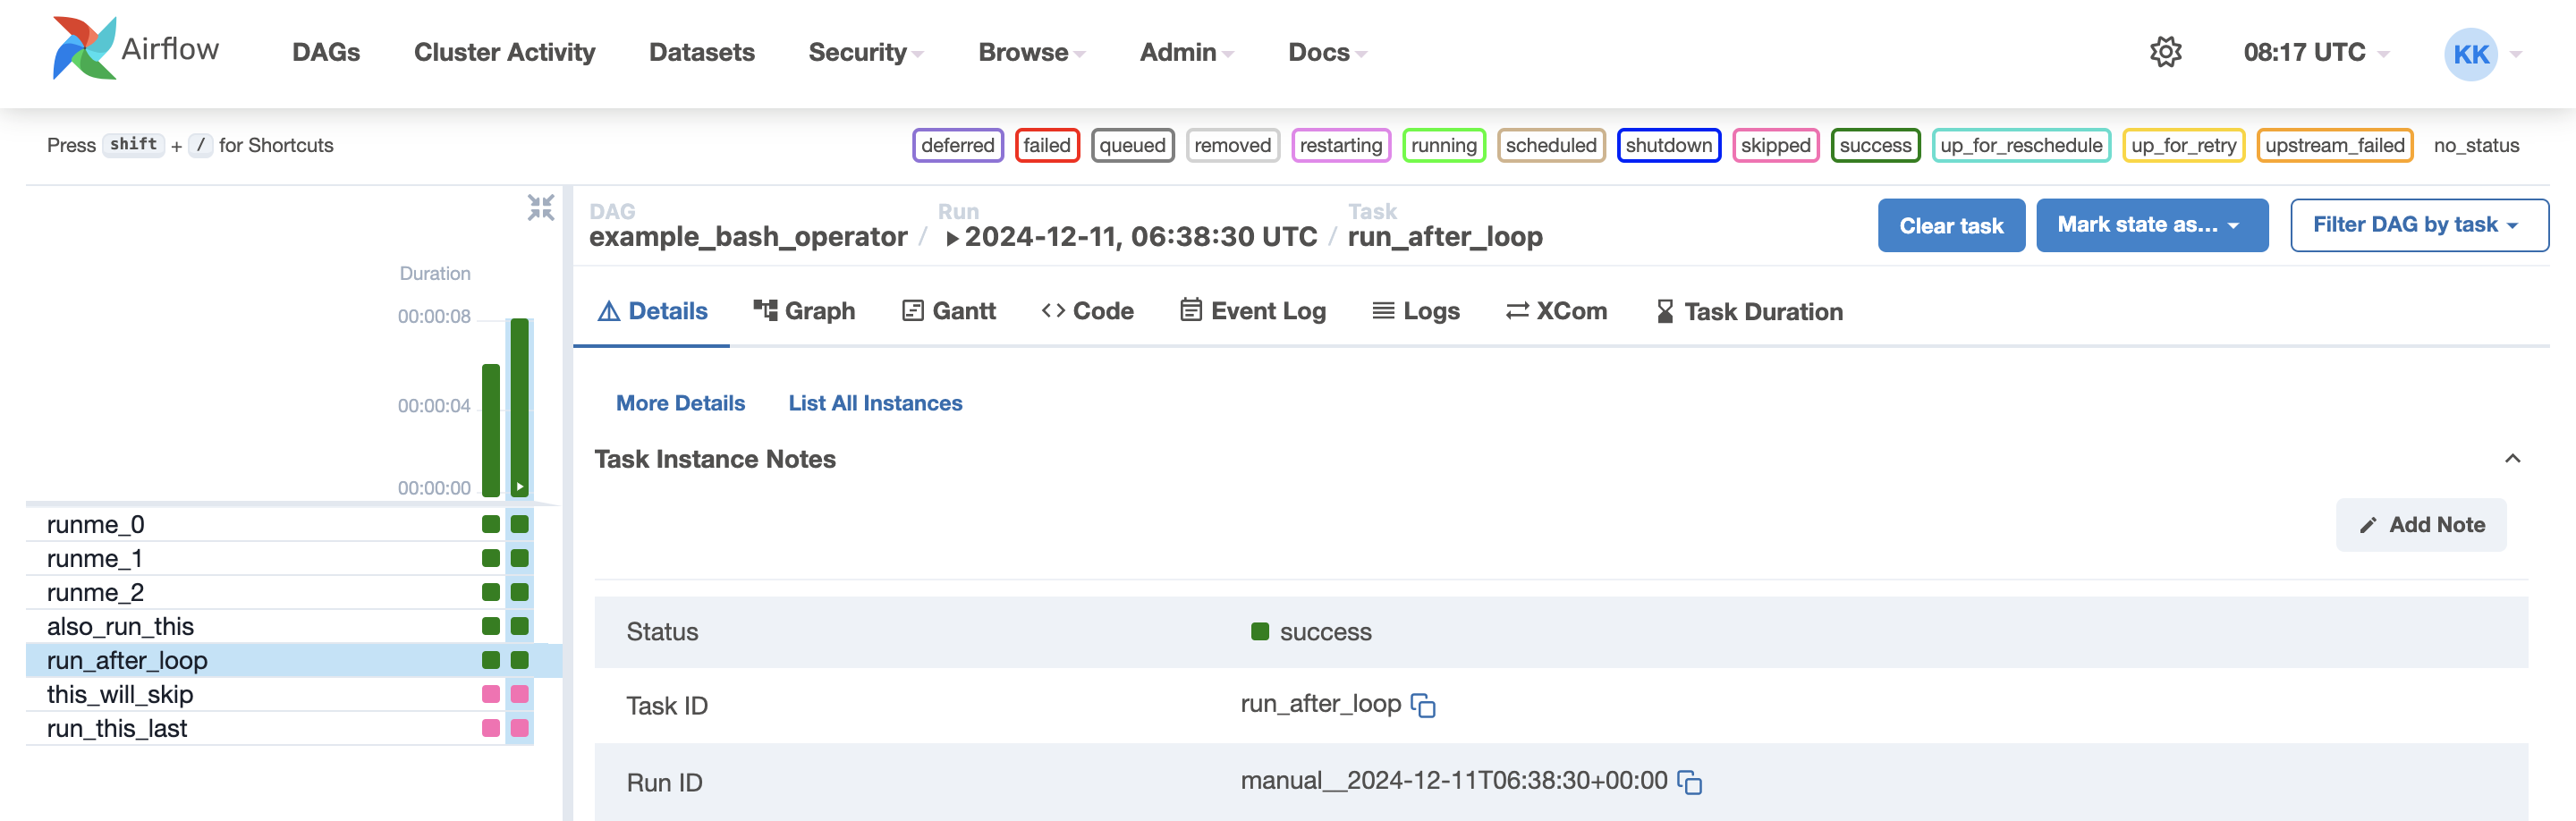The width and height of the screenshot is (2576, 821).
Task: Select the run_this_last task row
Action: pyautogui.click(x=117, y=728)
